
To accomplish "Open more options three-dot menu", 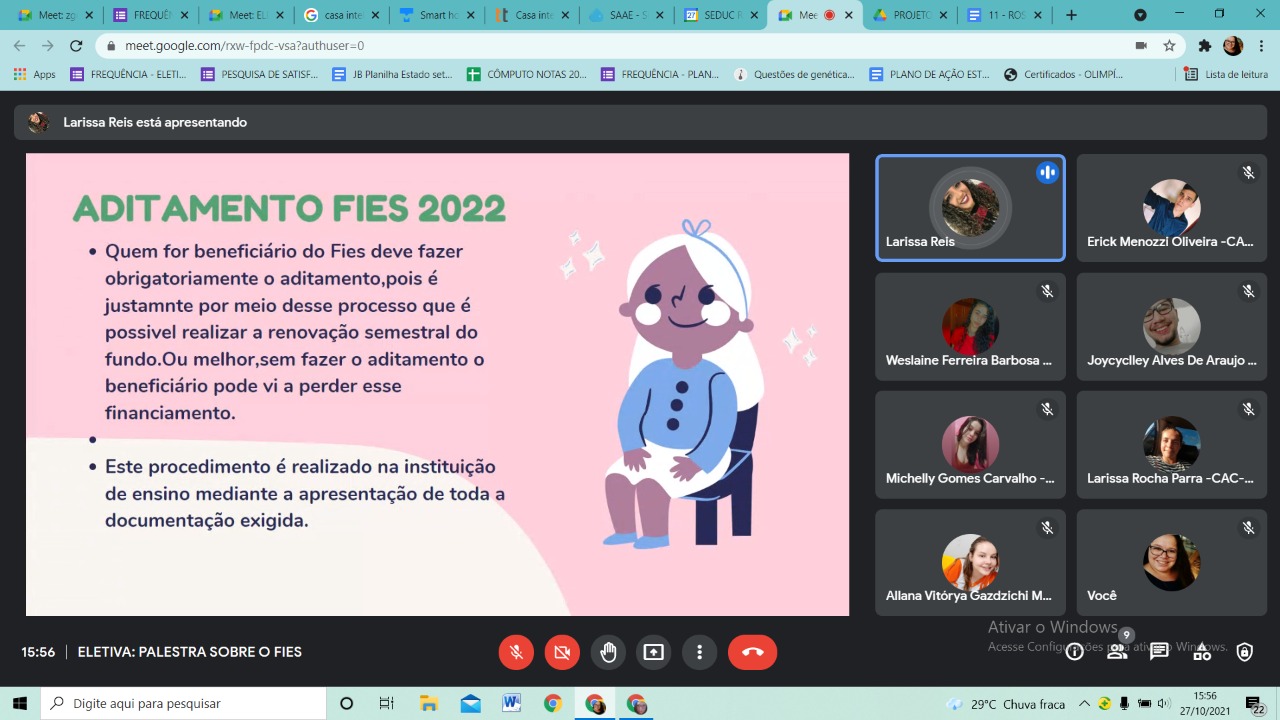I will [x=699, y=652].
